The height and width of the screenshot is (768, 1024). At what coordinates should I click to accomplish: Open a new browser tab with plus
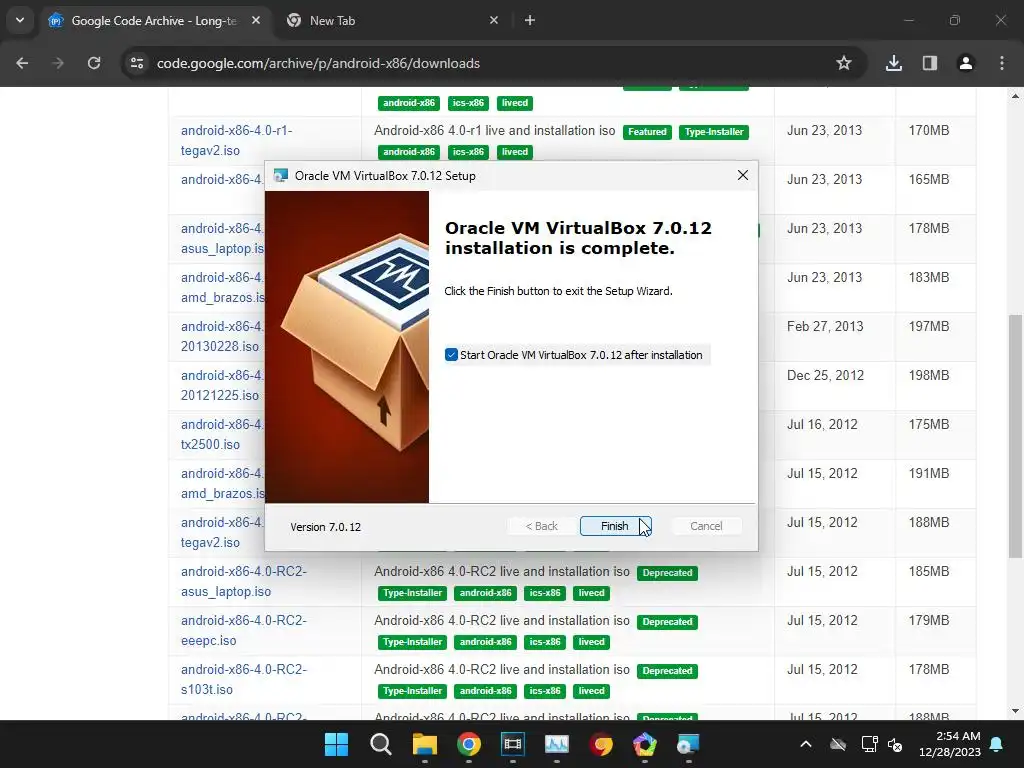point(530,20)
